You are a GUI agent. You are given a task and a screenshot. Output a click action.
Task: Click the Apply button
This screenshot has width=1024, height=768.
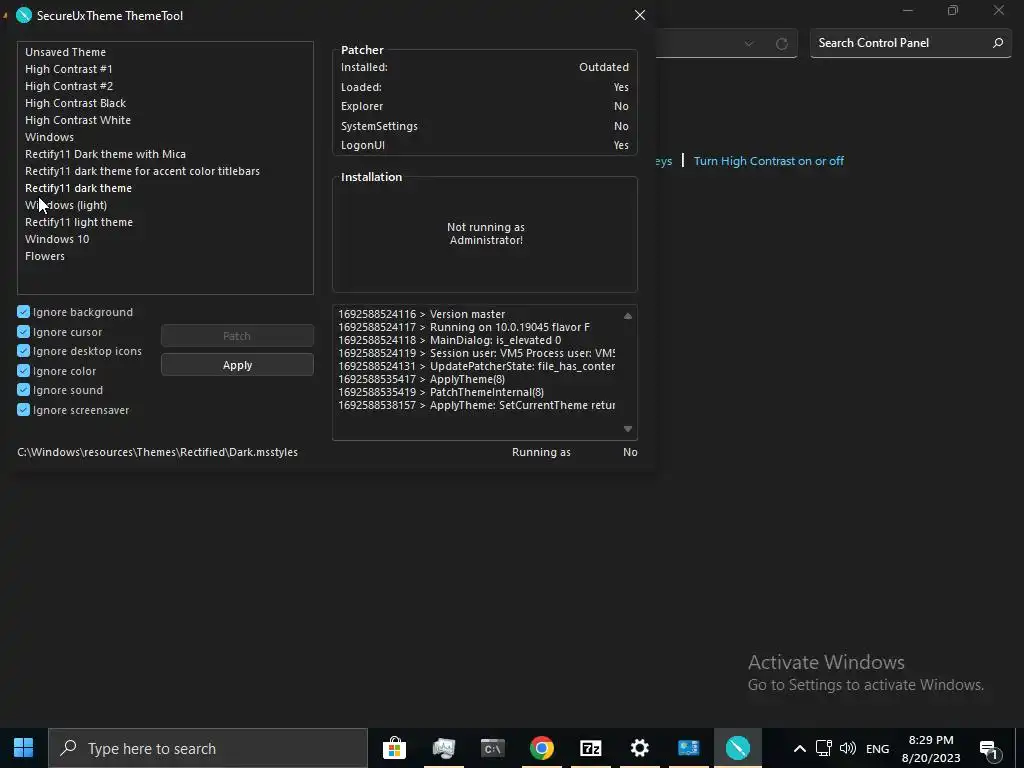point(237,365)
